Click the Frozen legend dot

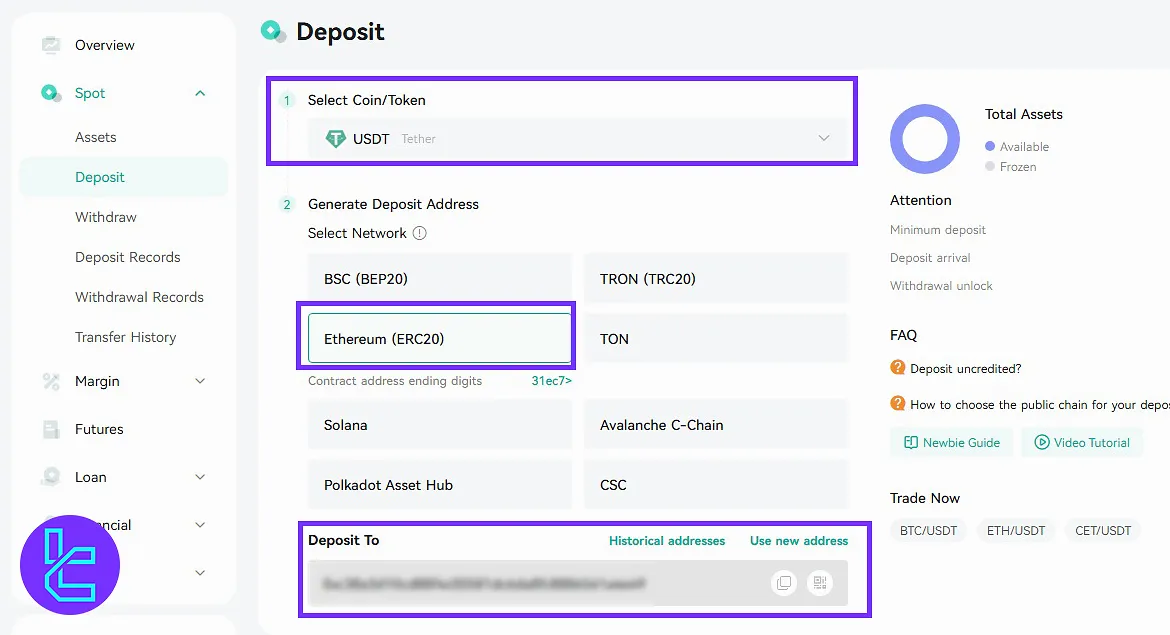coord(990,166)
